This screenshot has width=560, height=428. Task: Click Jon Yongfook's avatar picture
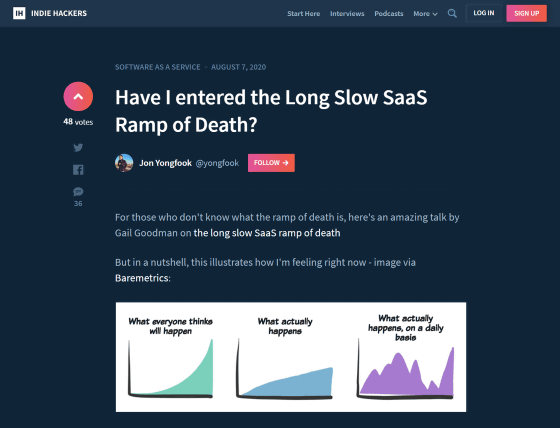124,163
